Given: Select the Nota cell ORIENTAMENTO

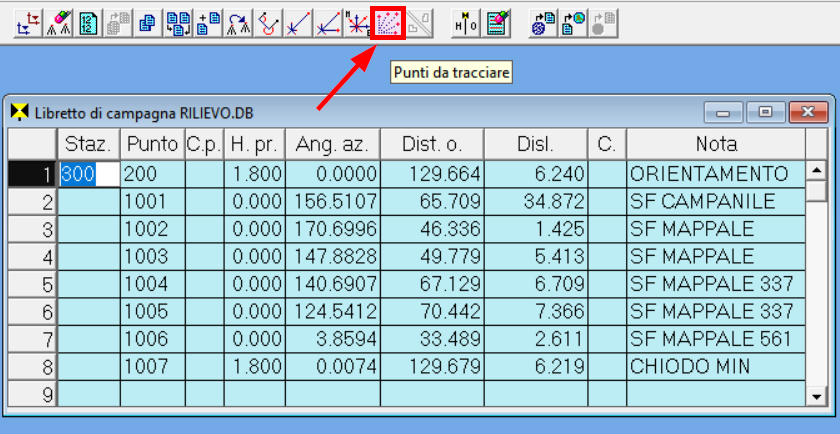Looking at the screenshot, I should tap(716, 174).
